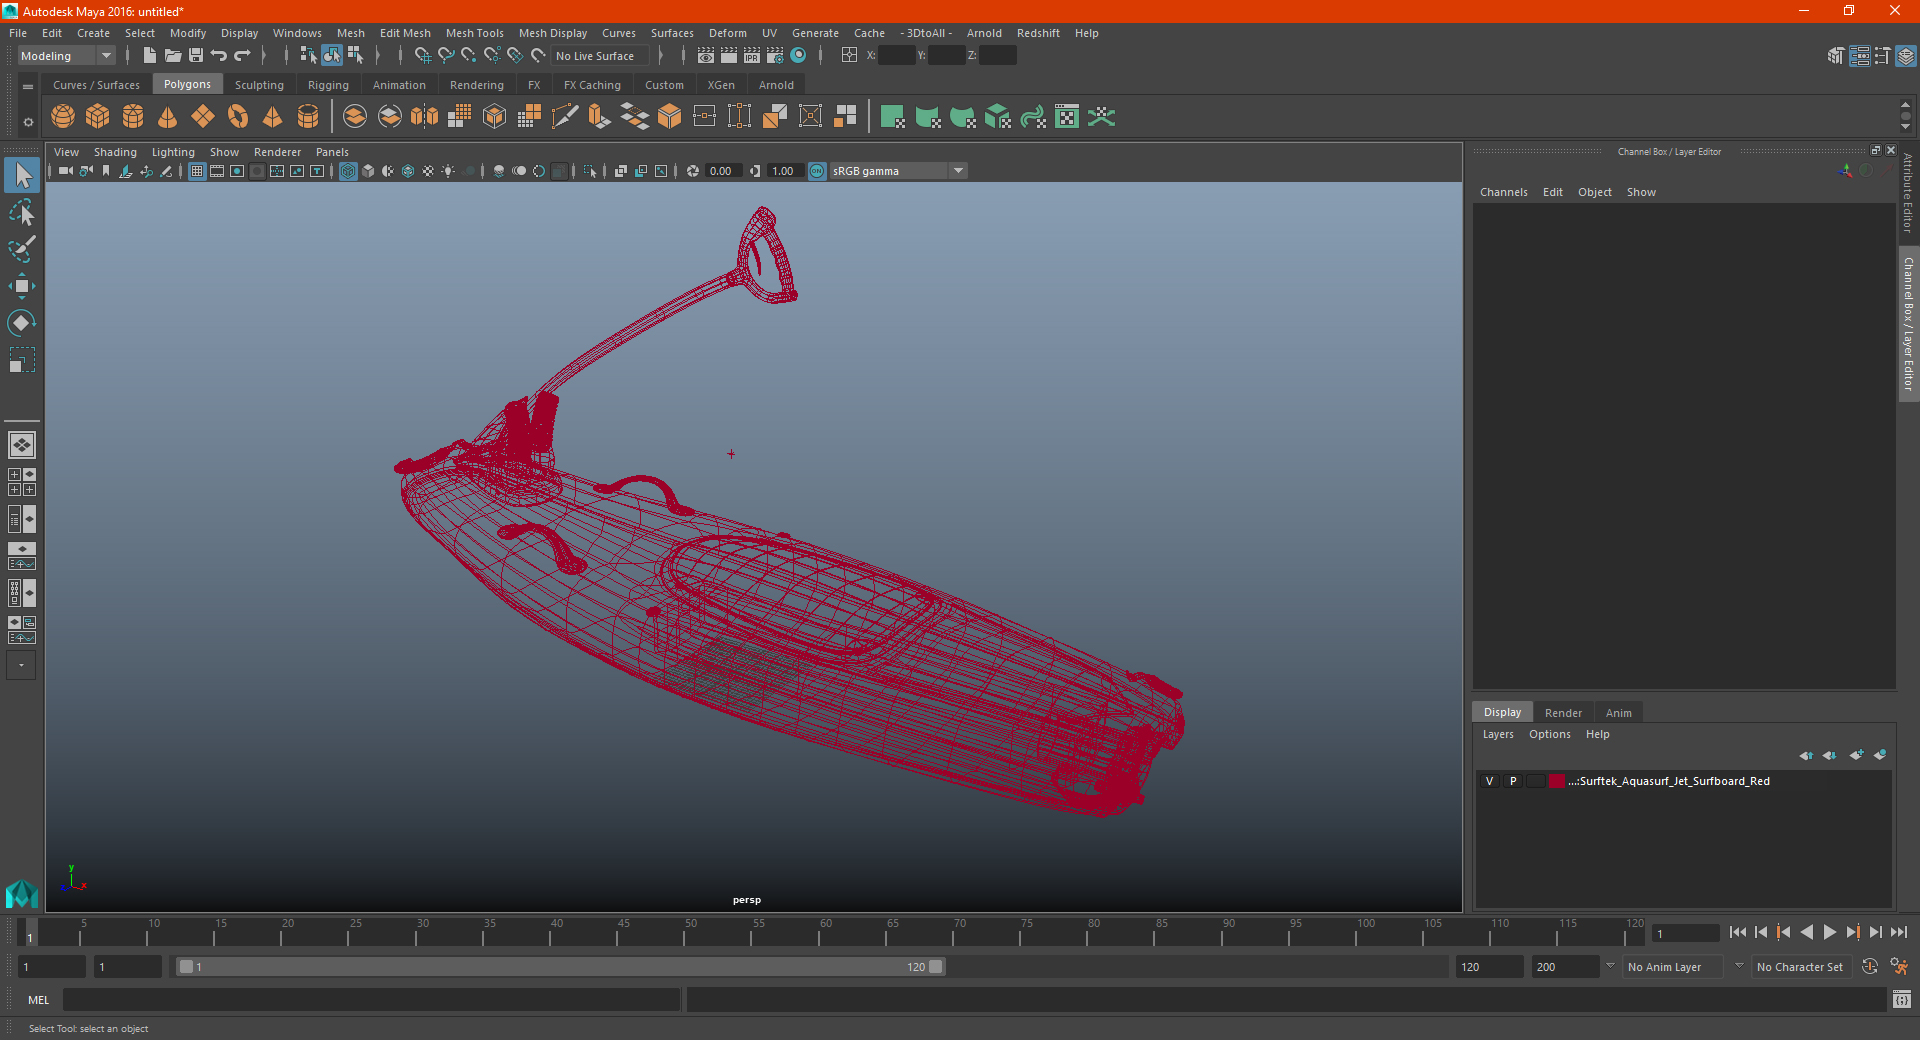Click the red color swatch of the Surftek layer

[1557, 781]
